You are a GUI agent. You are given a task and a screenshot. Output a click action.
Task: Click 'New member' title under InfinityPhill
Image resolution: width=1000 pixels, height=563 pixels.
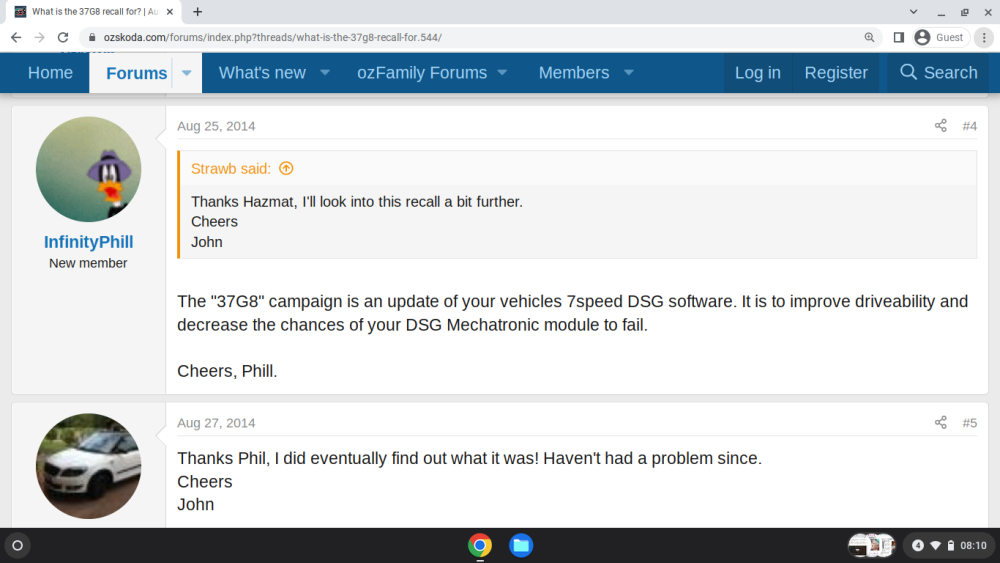pyautogui.click(x=88, y=263)
